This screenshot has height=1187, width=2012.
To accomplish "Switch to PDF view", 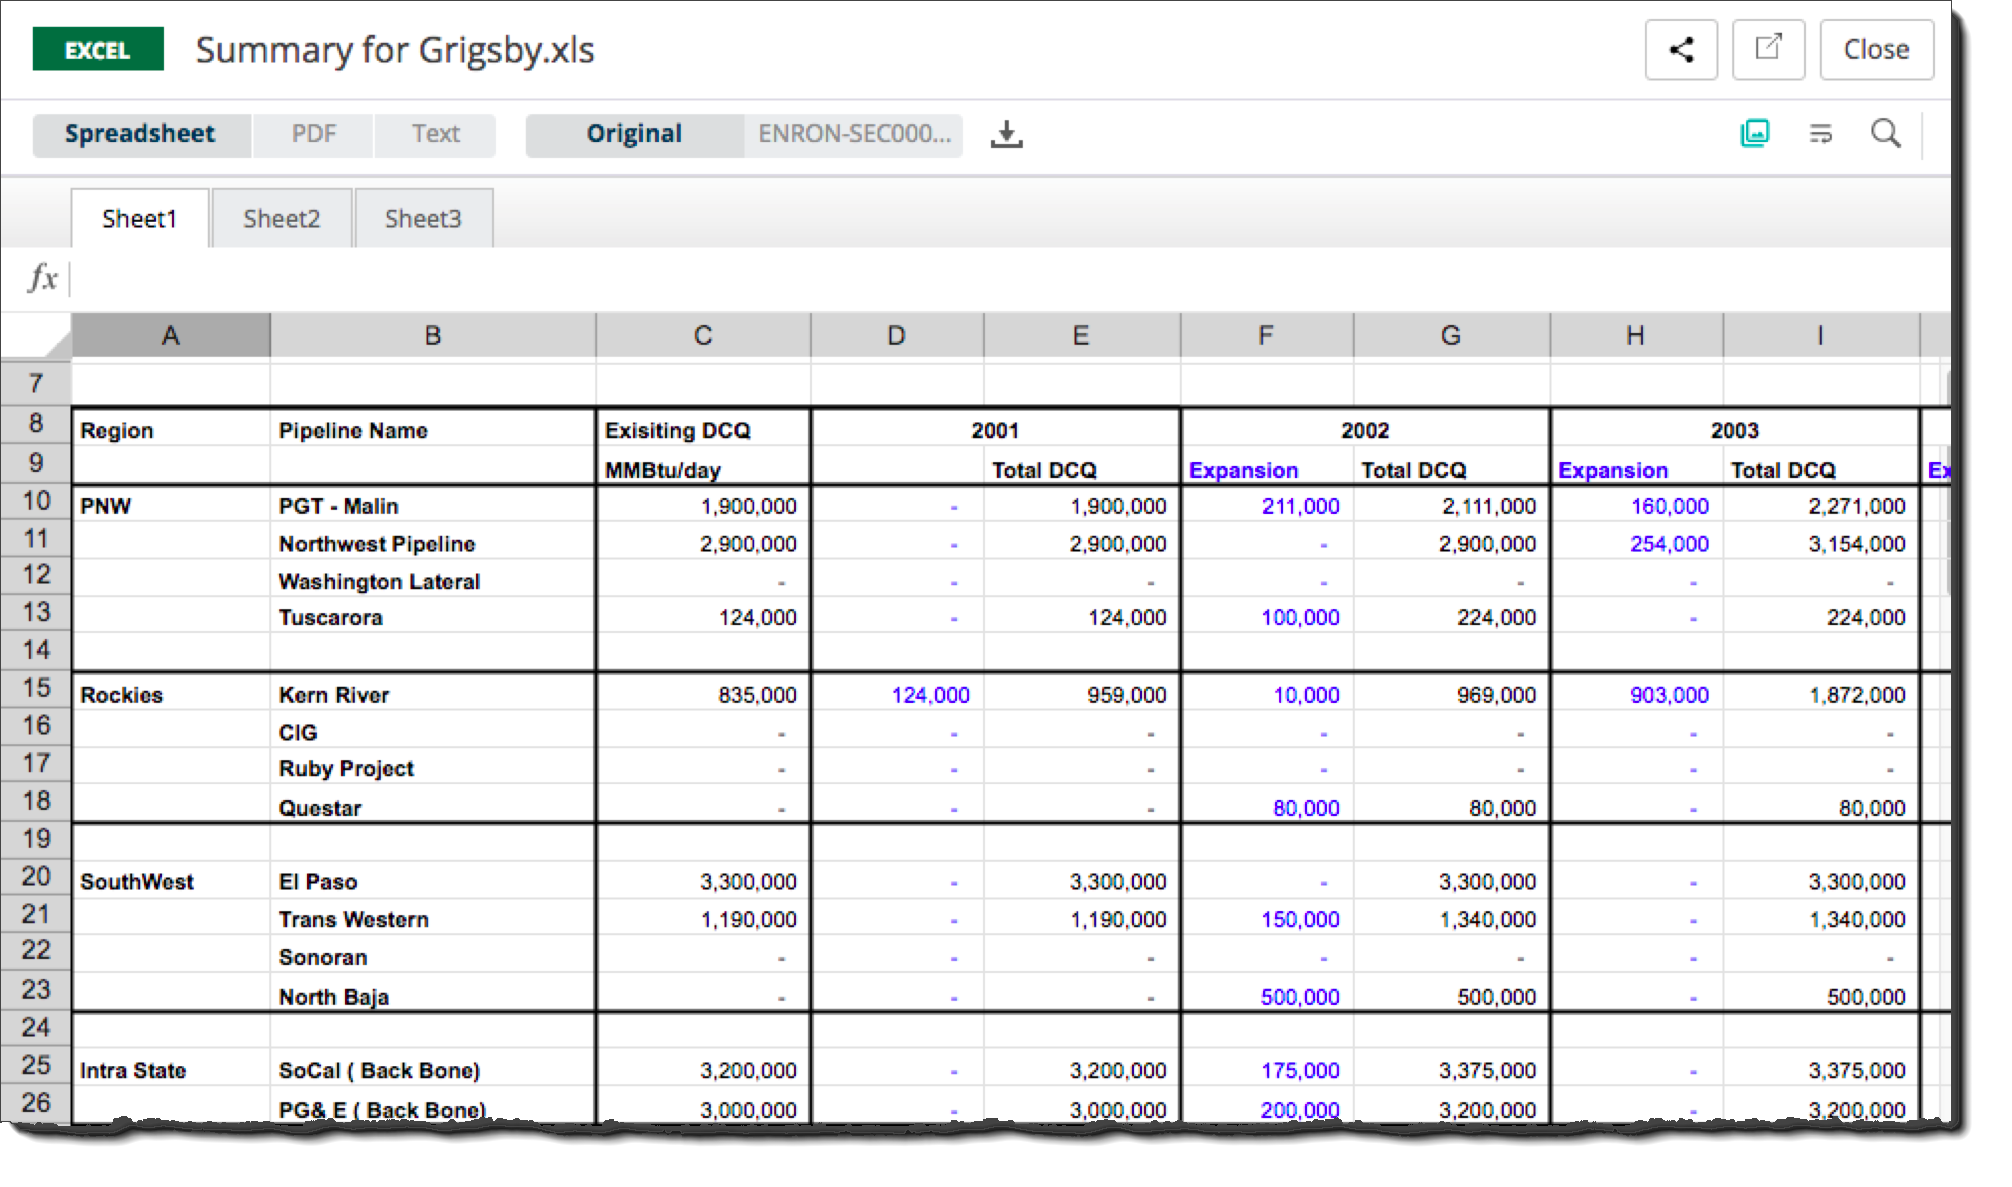I will [x=313, y=134].
